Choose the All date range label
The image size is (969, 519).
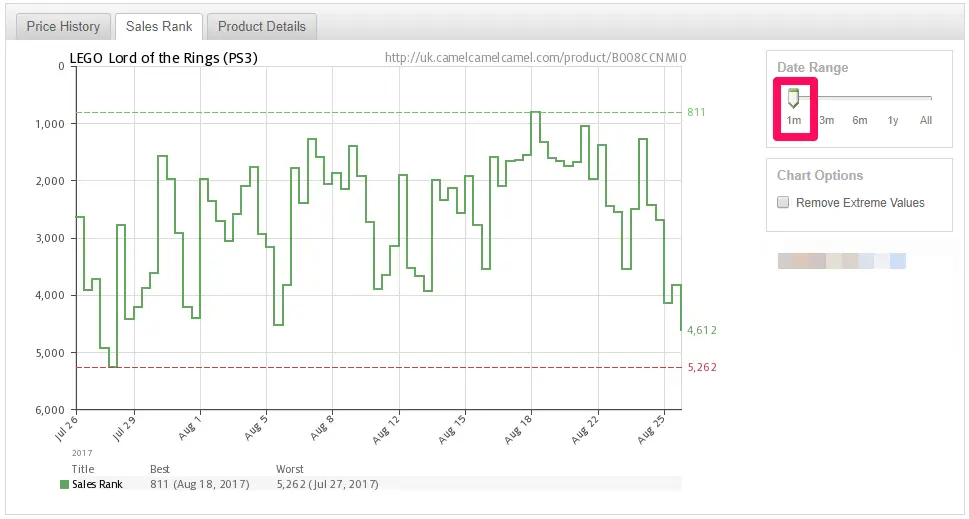coord(925,120)
